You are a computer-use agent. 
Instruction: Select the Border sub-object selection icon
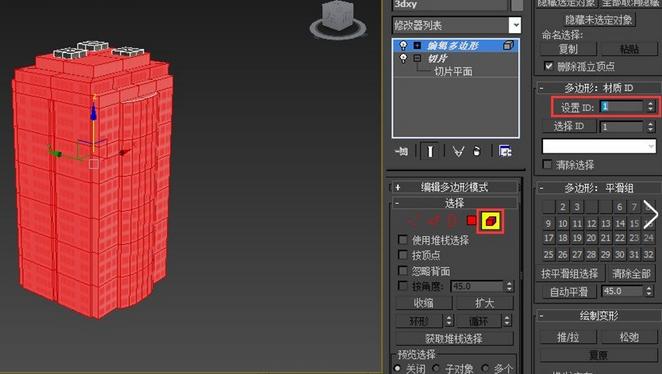452,220
